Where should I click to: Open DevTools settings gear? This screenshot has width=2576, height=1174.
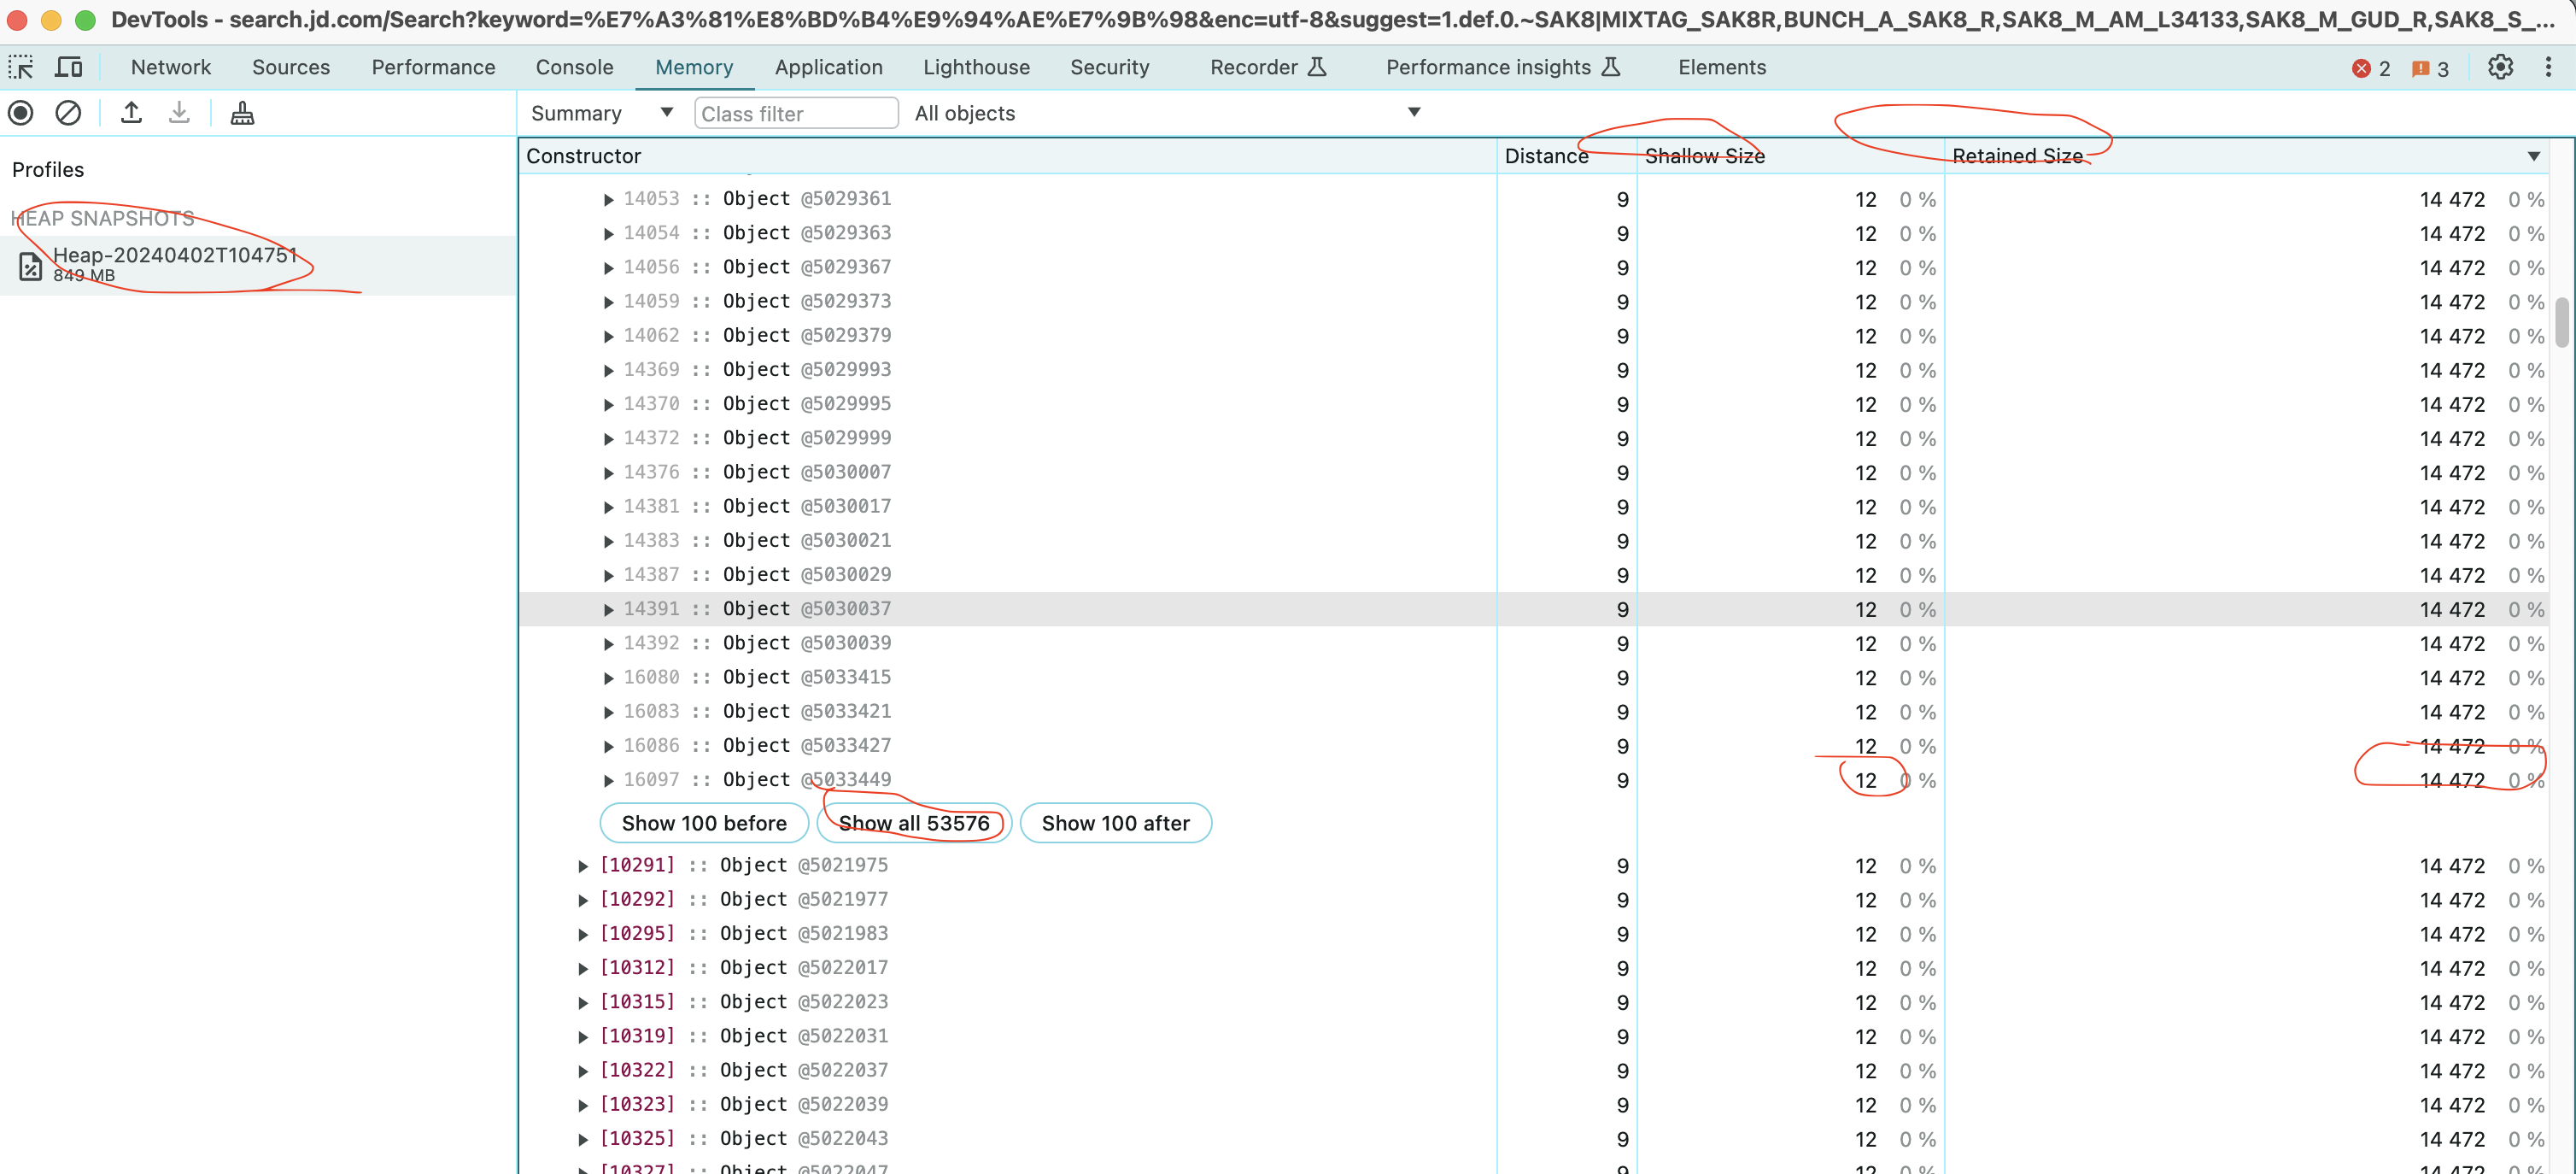pyautogui.click(x=2500, y=67)
